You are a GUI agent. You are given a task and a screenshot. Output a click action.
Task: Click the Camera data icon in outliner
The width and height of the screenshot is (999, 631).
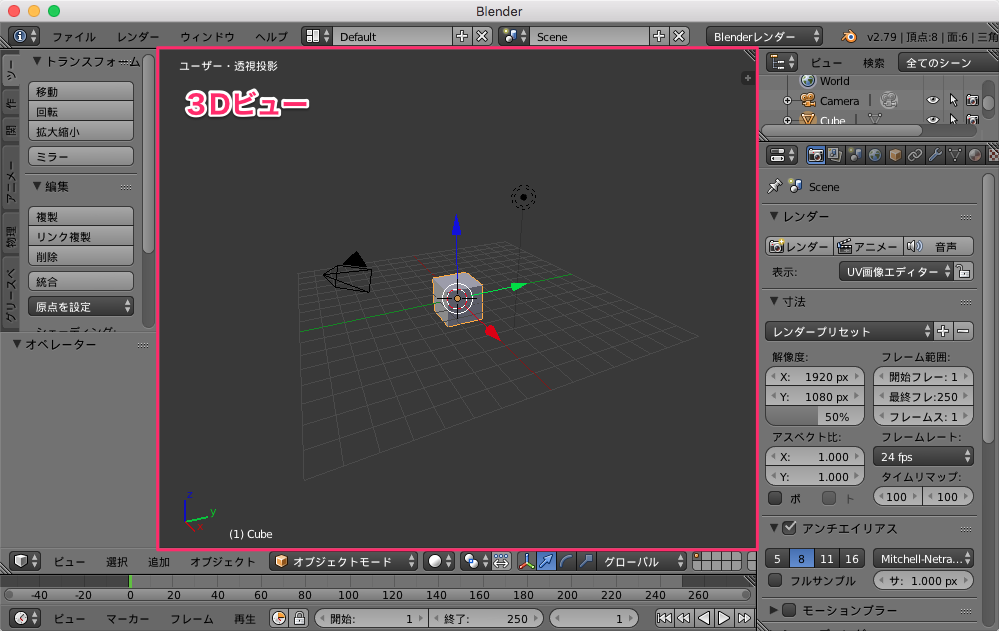[x=889, y=100]
